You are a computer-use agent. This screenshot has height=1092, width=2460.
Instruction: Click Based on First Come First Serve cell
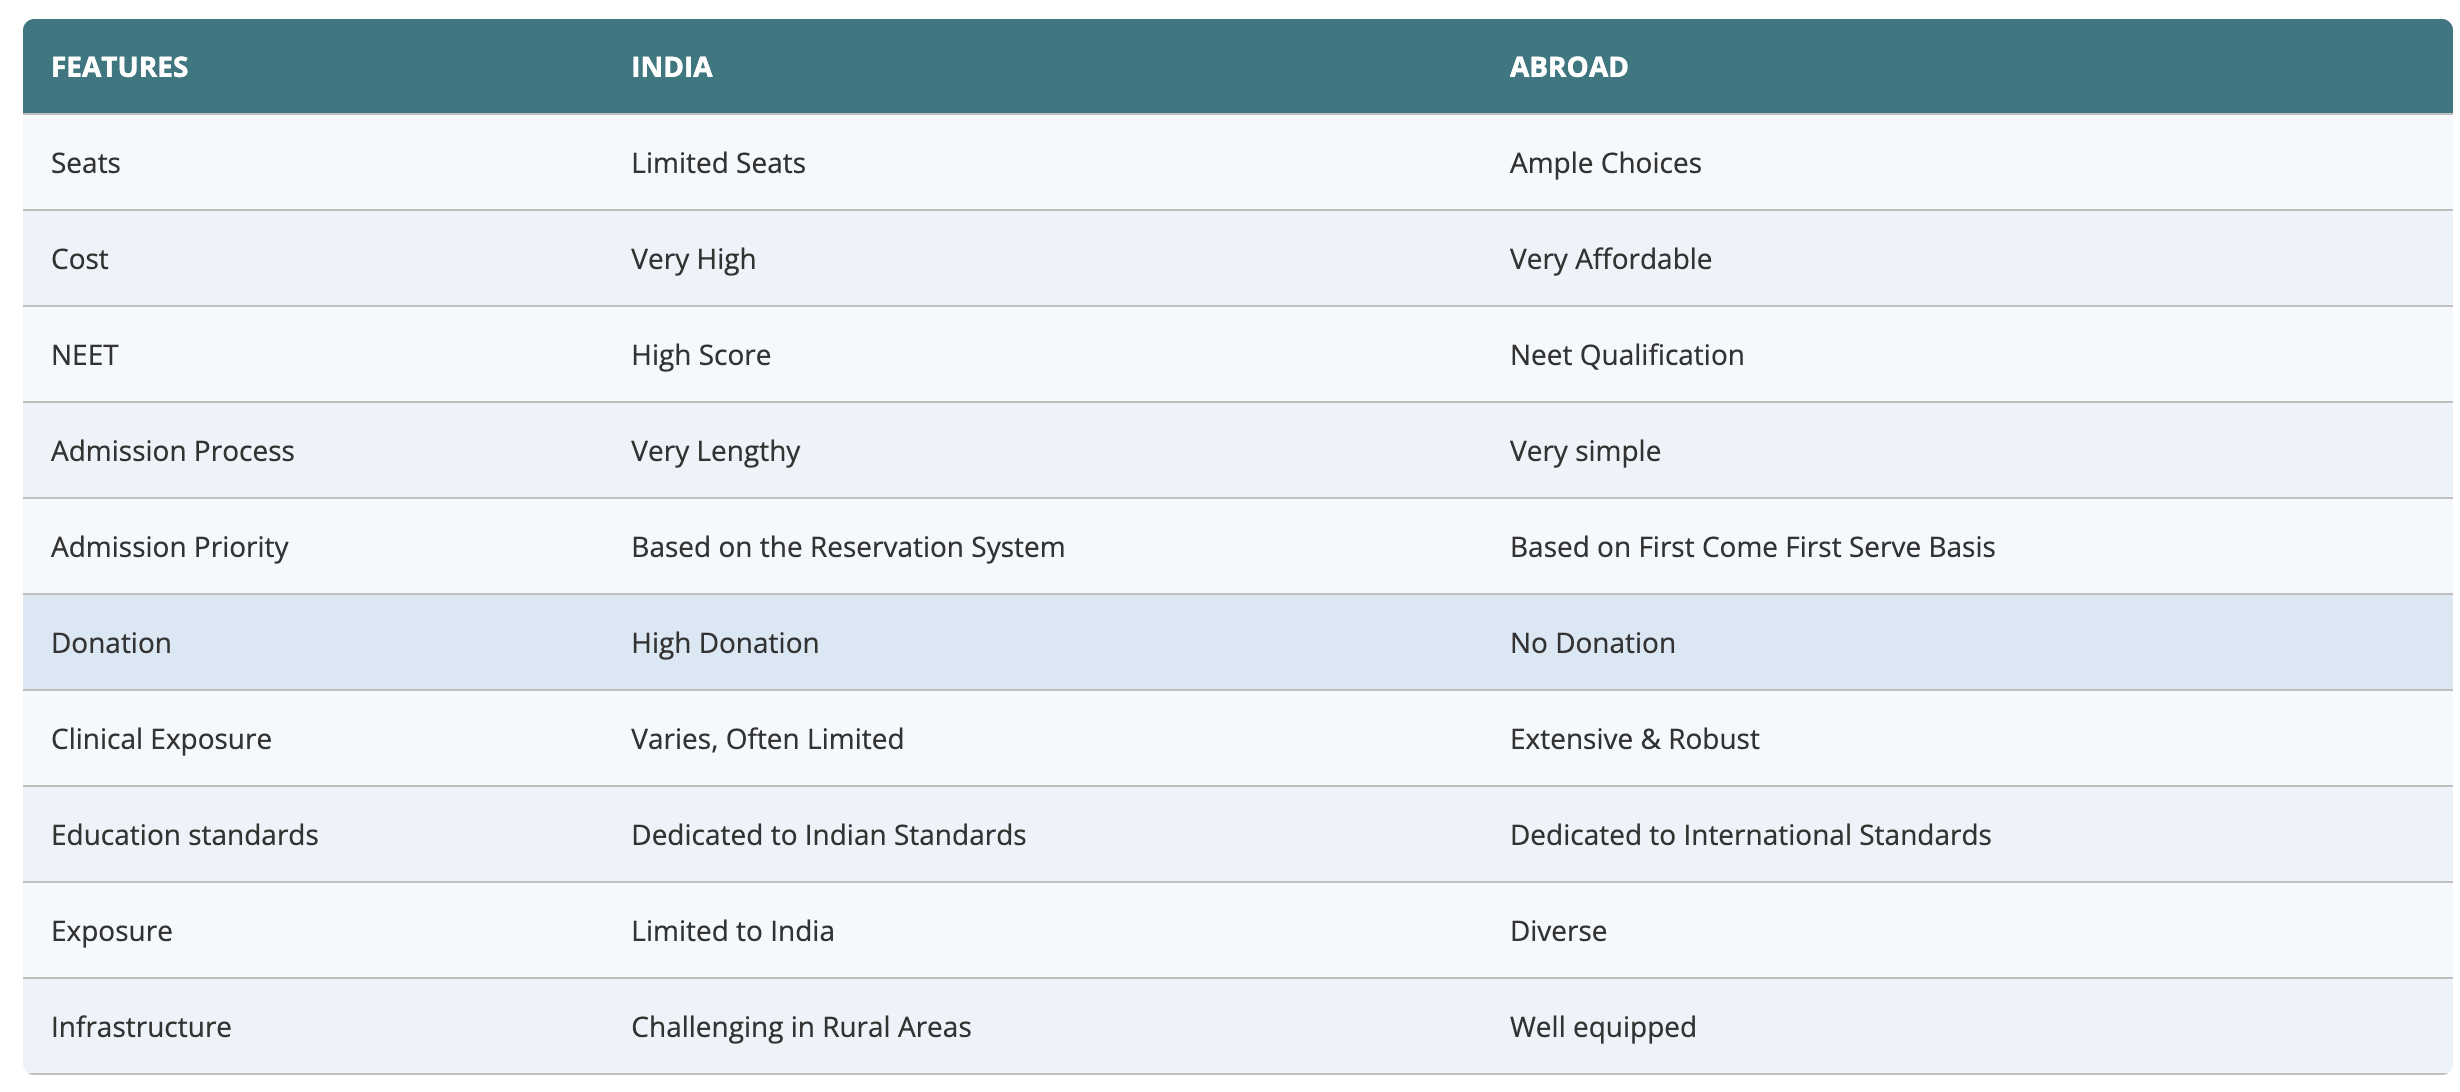(x=1752, y=547)
